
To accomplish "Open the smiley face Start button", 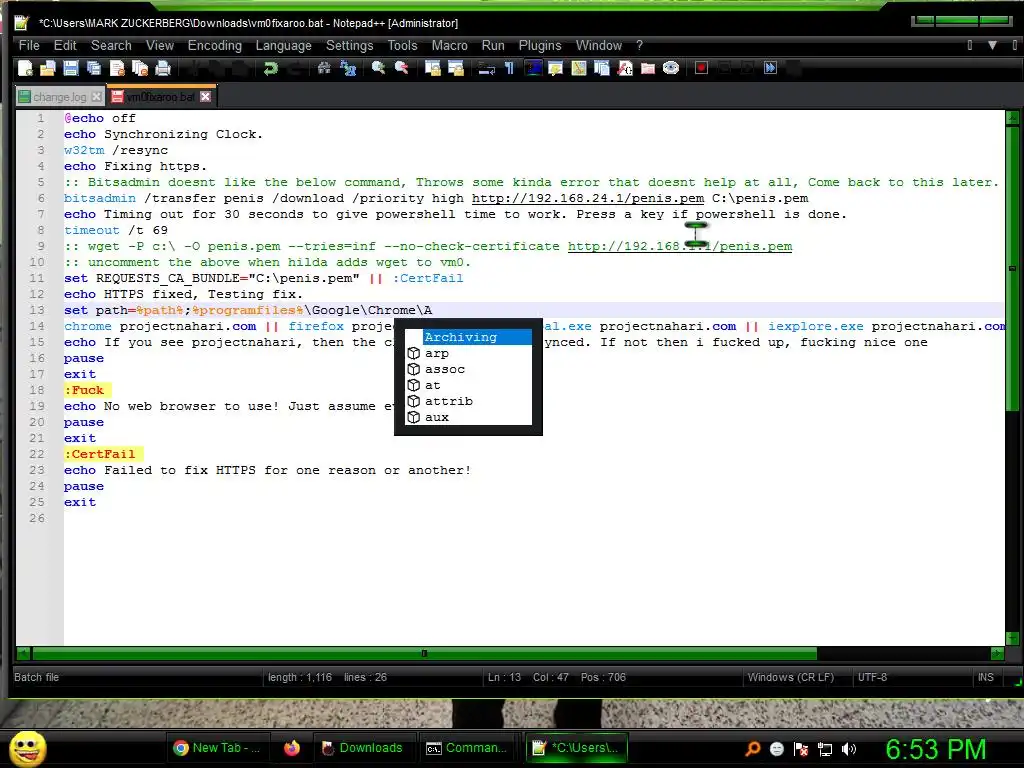I will (x=27, y=748).
